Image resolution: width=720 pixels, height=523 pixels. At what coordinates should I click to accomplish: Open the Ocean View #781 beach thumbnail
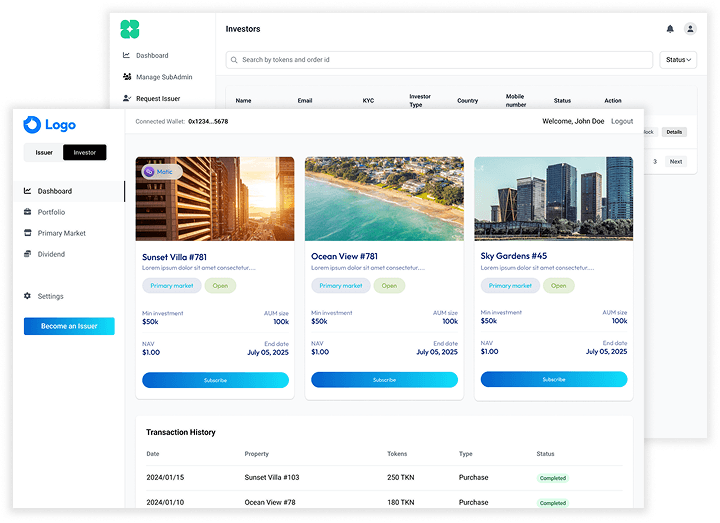pos(384,198)
